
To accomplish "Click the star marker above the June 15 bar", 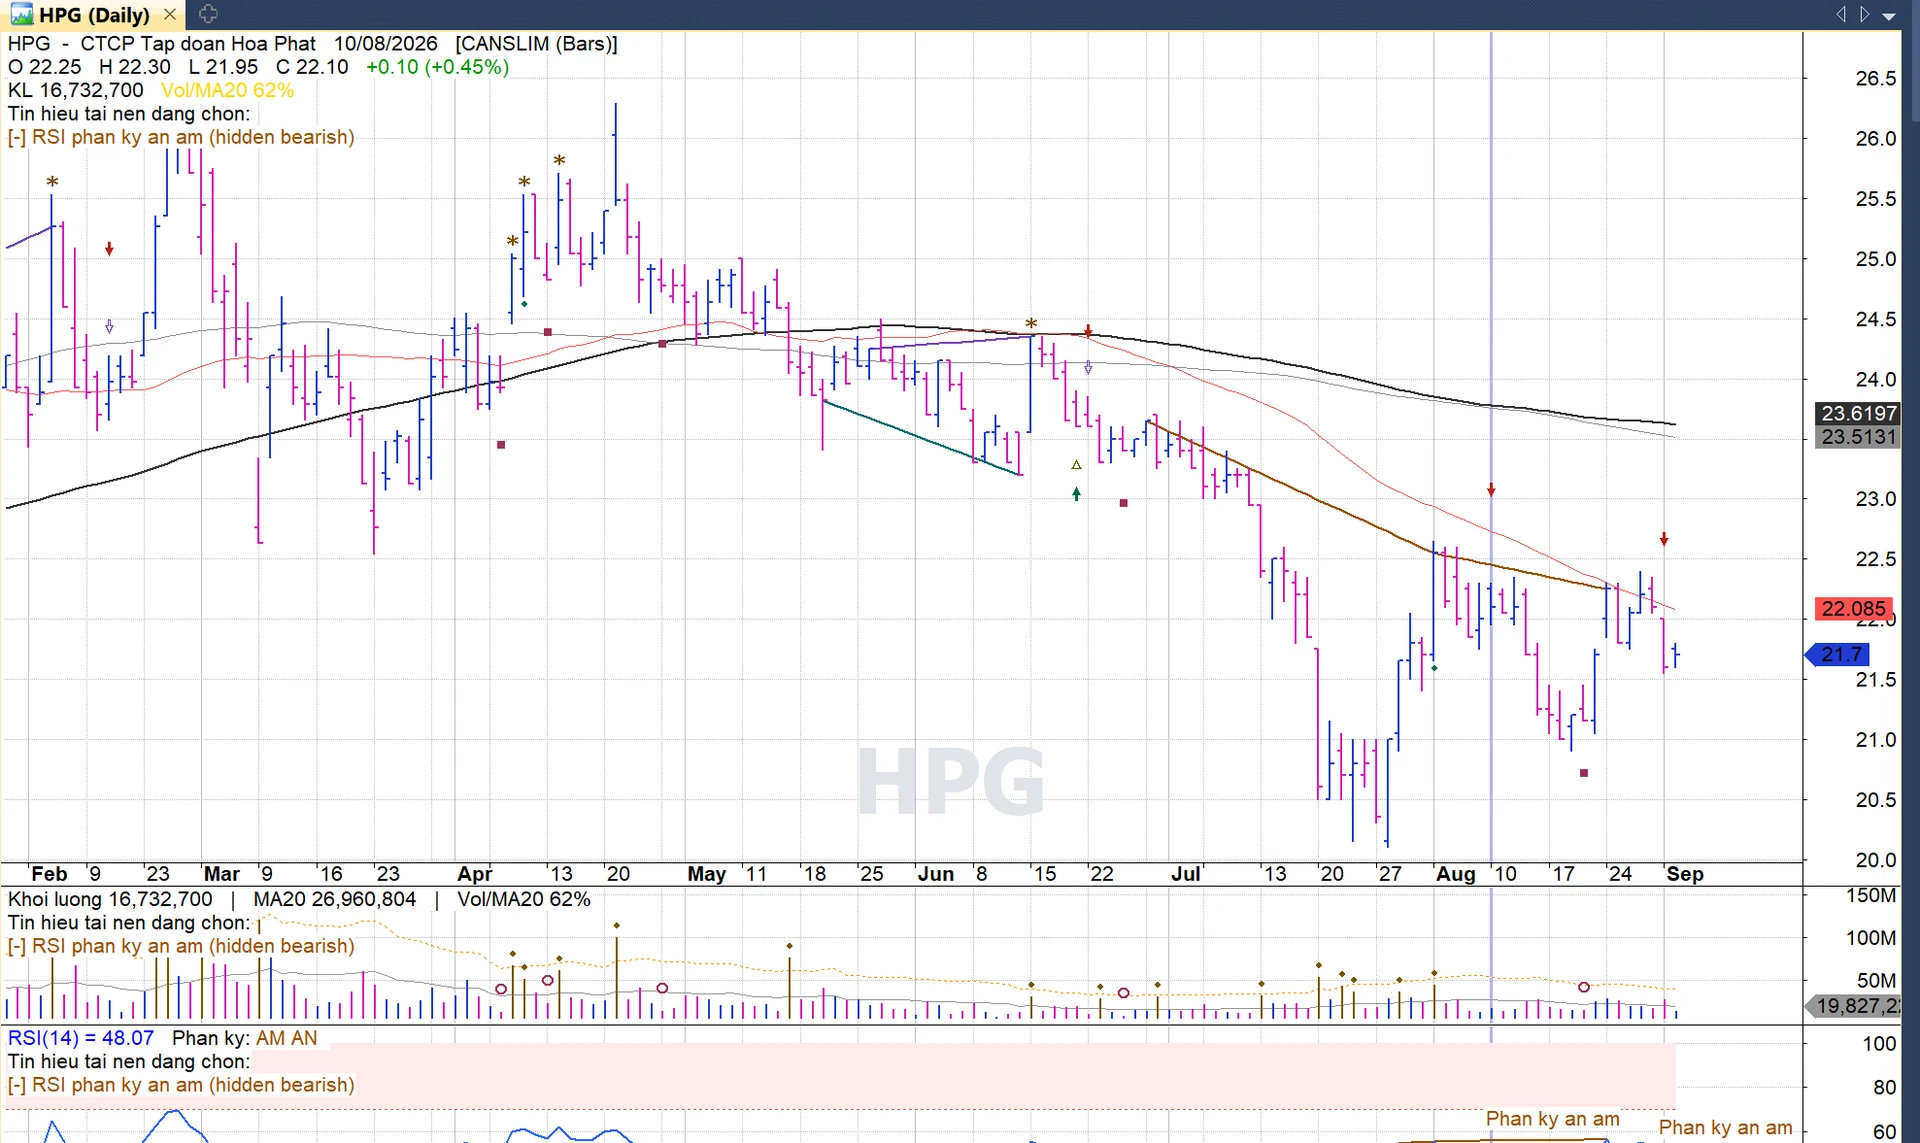I will click(1031, 324).
